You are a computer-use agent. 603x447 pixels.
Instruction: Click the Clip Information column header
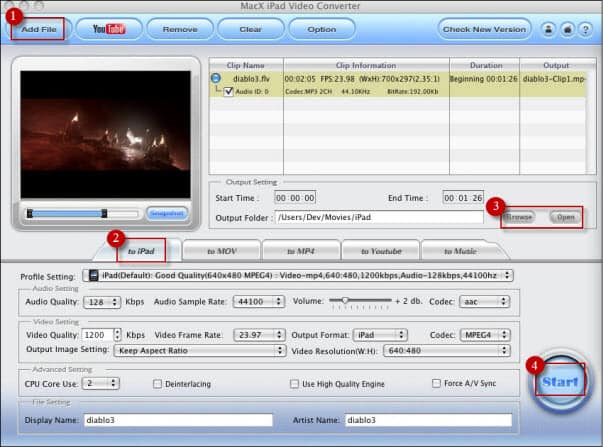tap(366, 65)
